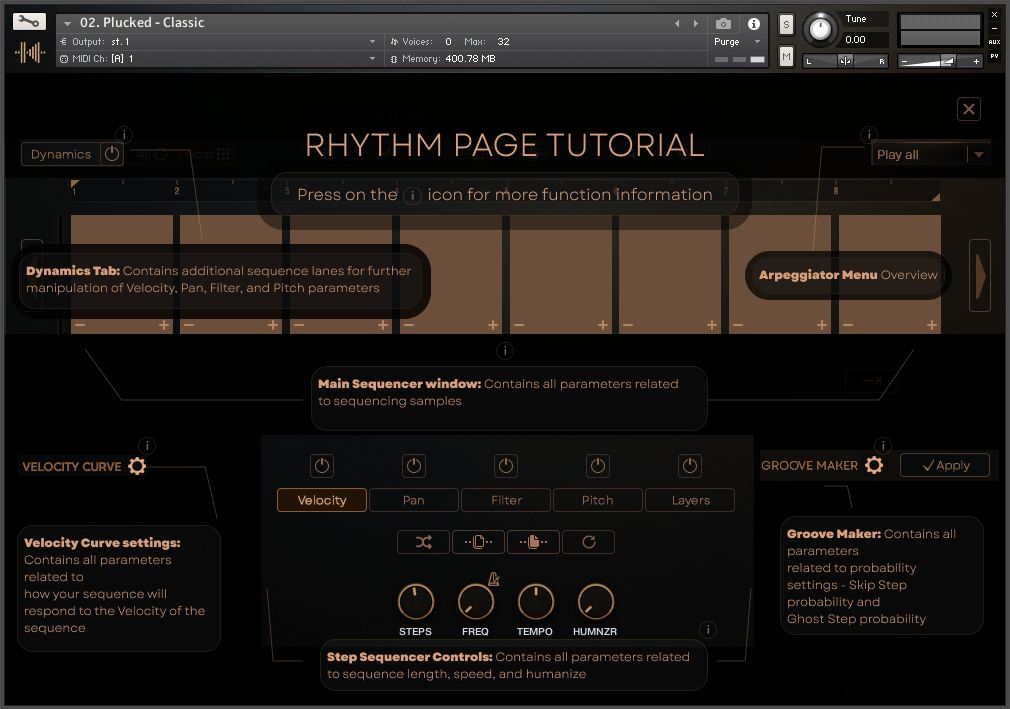Screen dimensions: 1010x709
Task: Open the Play all arpeggiator dropdown
Action: (x=978, y=155)
